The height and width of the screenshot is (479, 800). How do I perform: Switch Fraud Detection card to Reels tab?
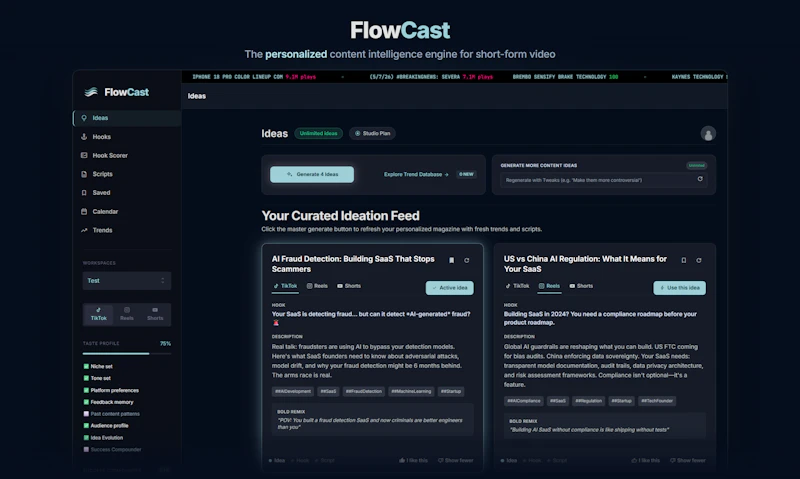click(x=317, y=286)
